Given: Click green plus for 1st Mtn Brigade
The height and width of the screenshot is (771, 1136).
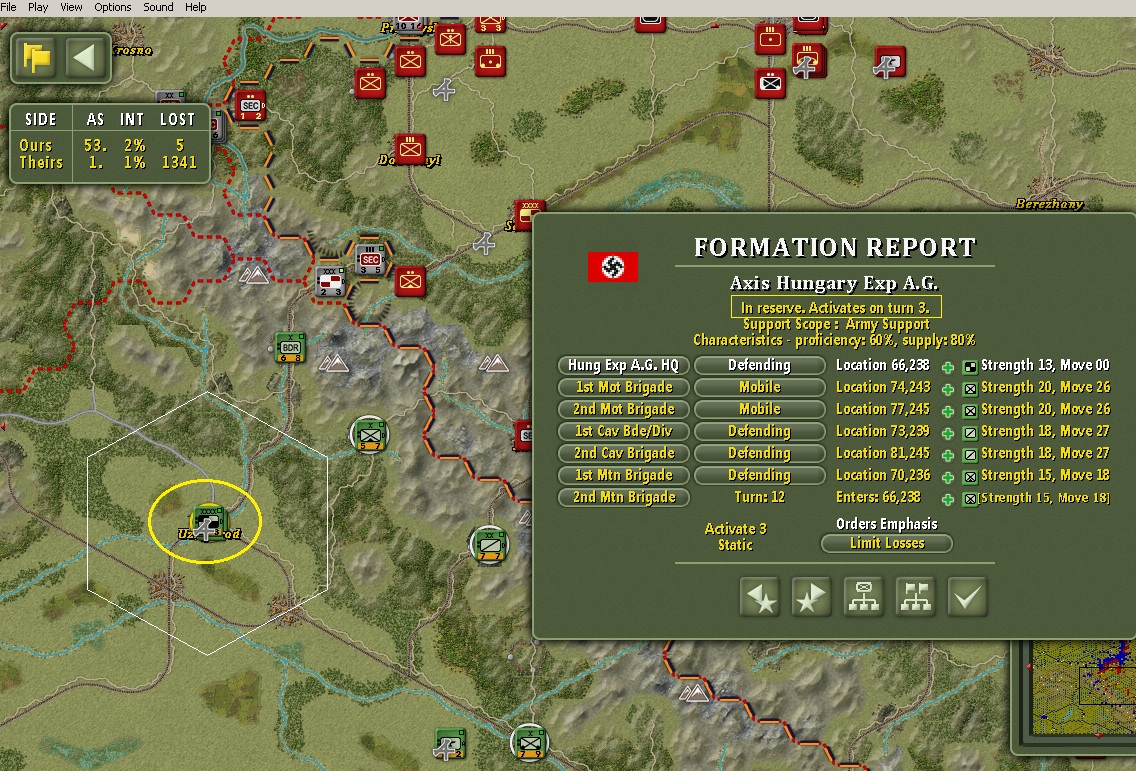Looking at the screenshot, I should tap(948, 478).
